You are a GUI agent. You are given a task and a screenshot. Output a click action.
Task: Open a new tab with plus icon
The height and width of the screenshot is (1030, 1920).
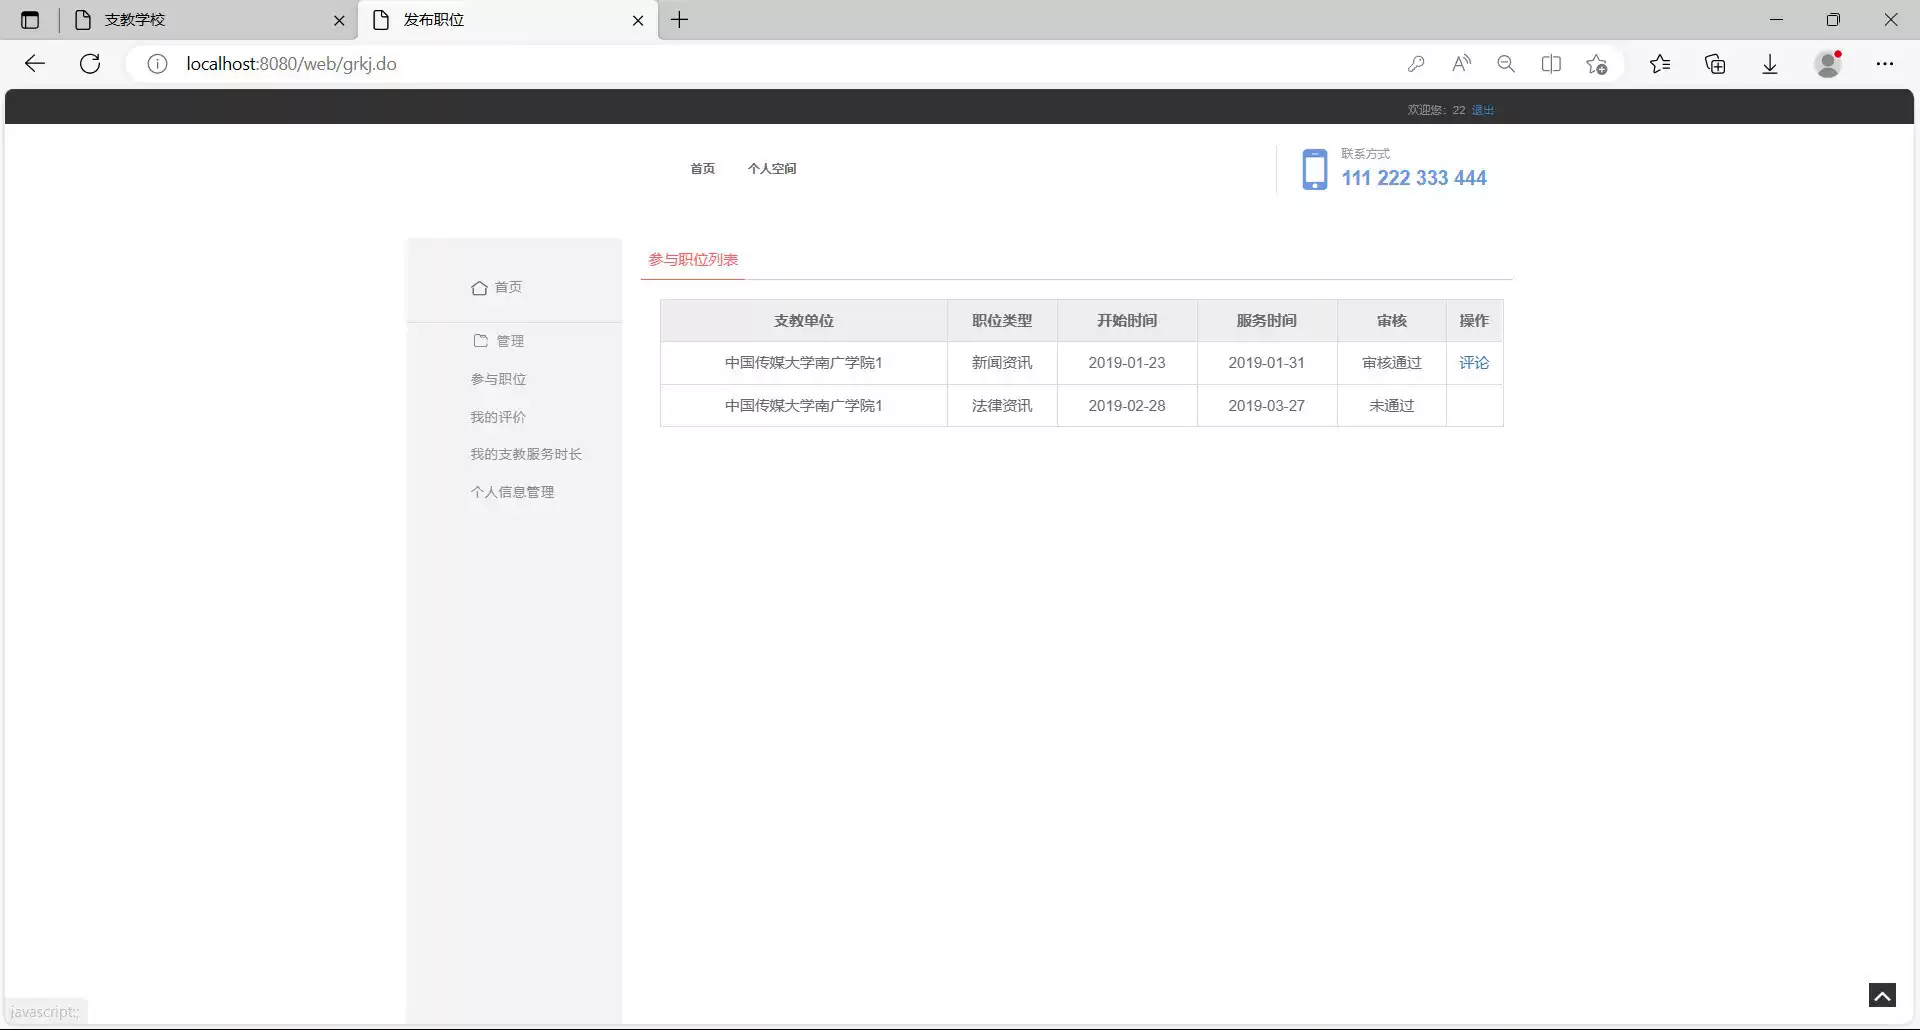680,20
